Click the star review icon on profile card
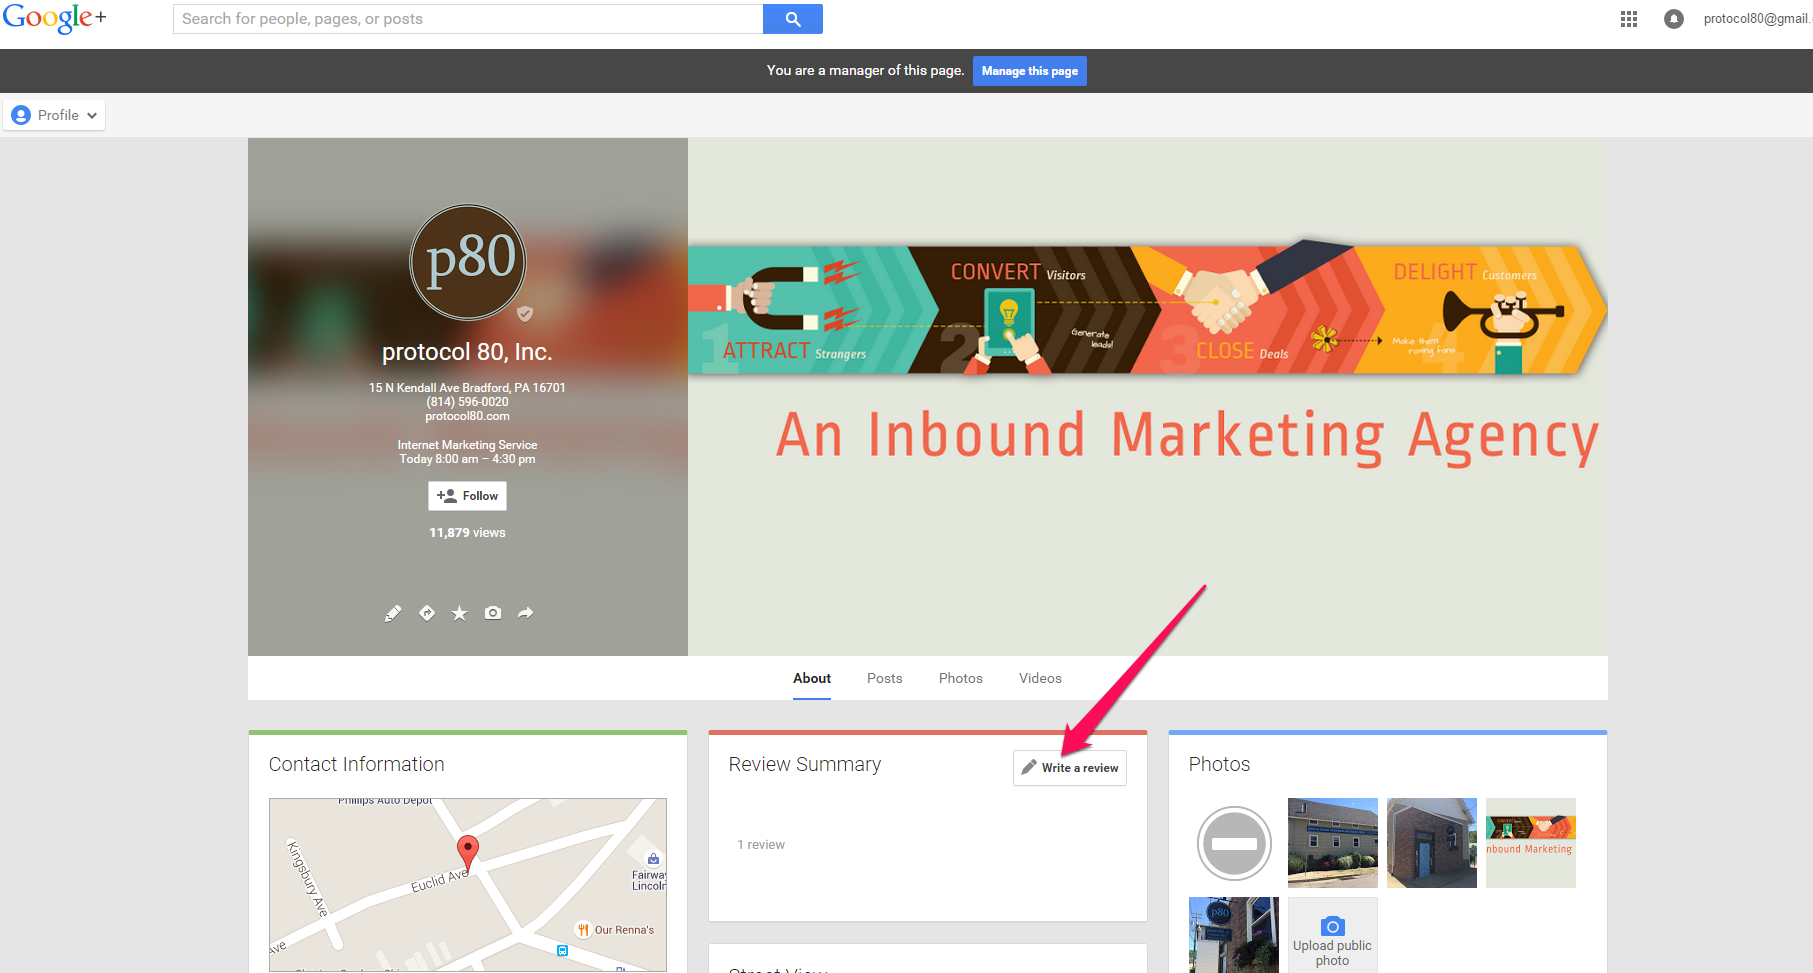The width and height of the screenshot is (1813, 973). coord(459,613)
